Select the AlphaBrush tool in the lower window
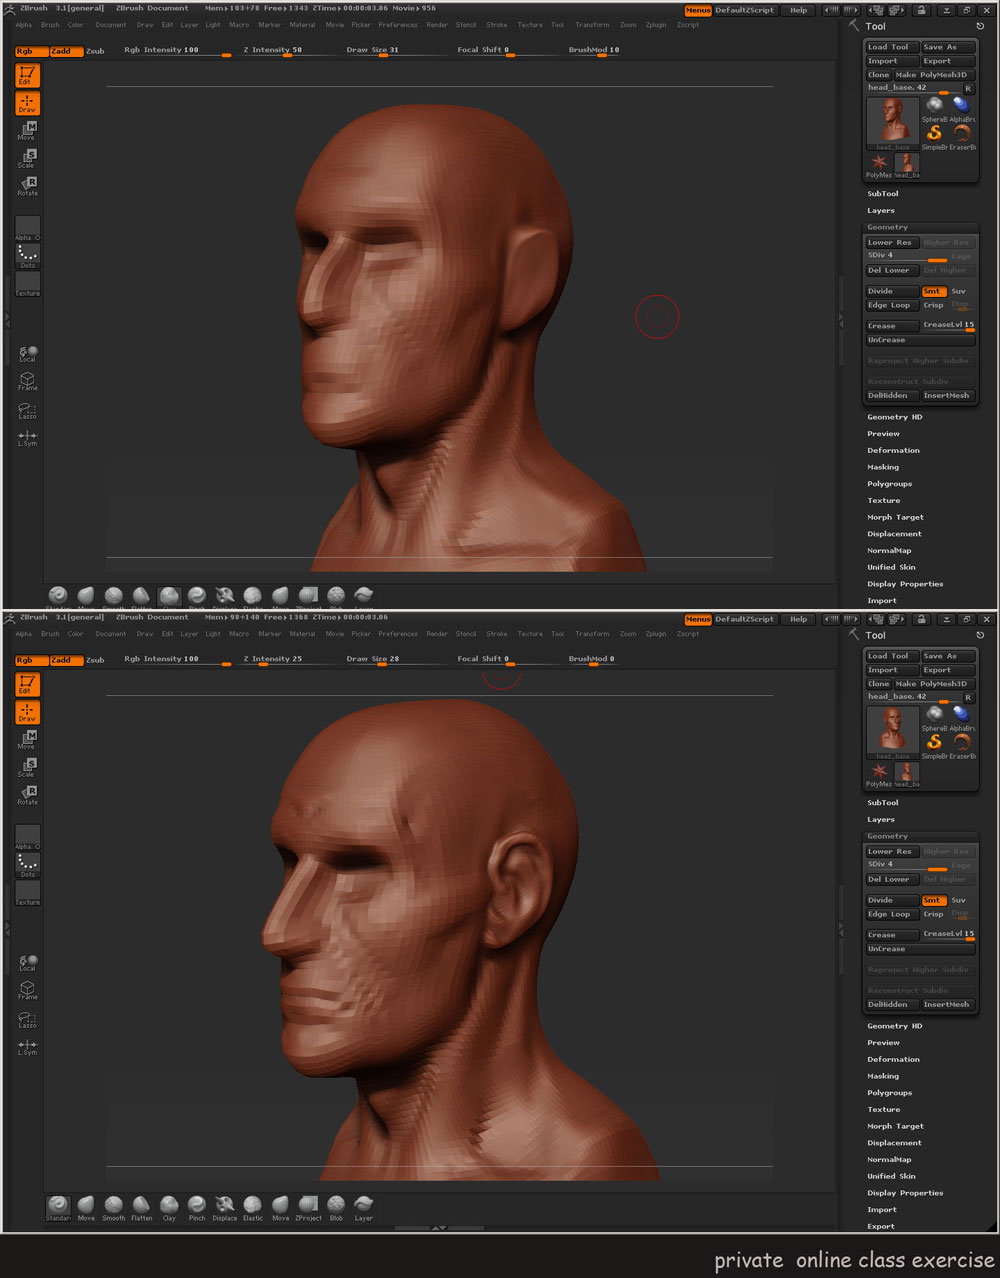Screen dimensions: 1000x1278 click(x=962, y=716)
